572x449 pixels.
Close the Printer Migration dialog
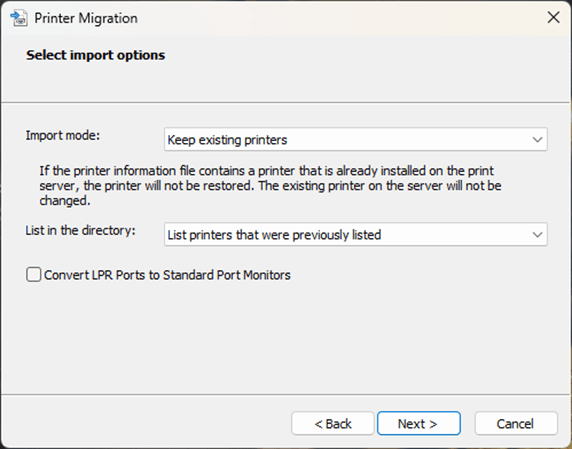point(553,17)
